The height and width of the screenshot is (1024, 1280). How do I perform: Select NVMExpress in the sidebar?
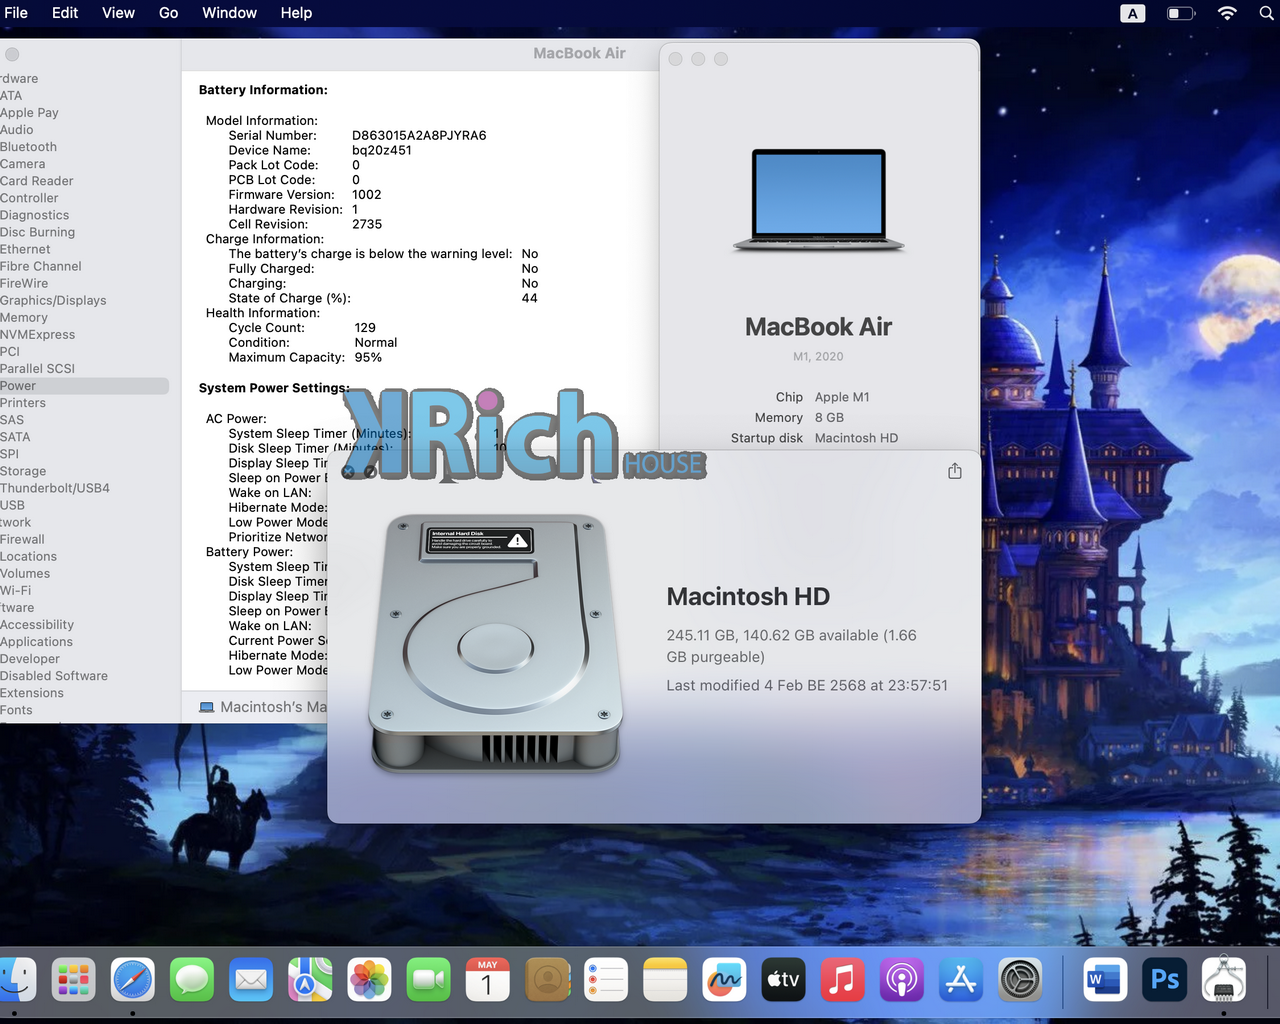(x=38, y=334)
